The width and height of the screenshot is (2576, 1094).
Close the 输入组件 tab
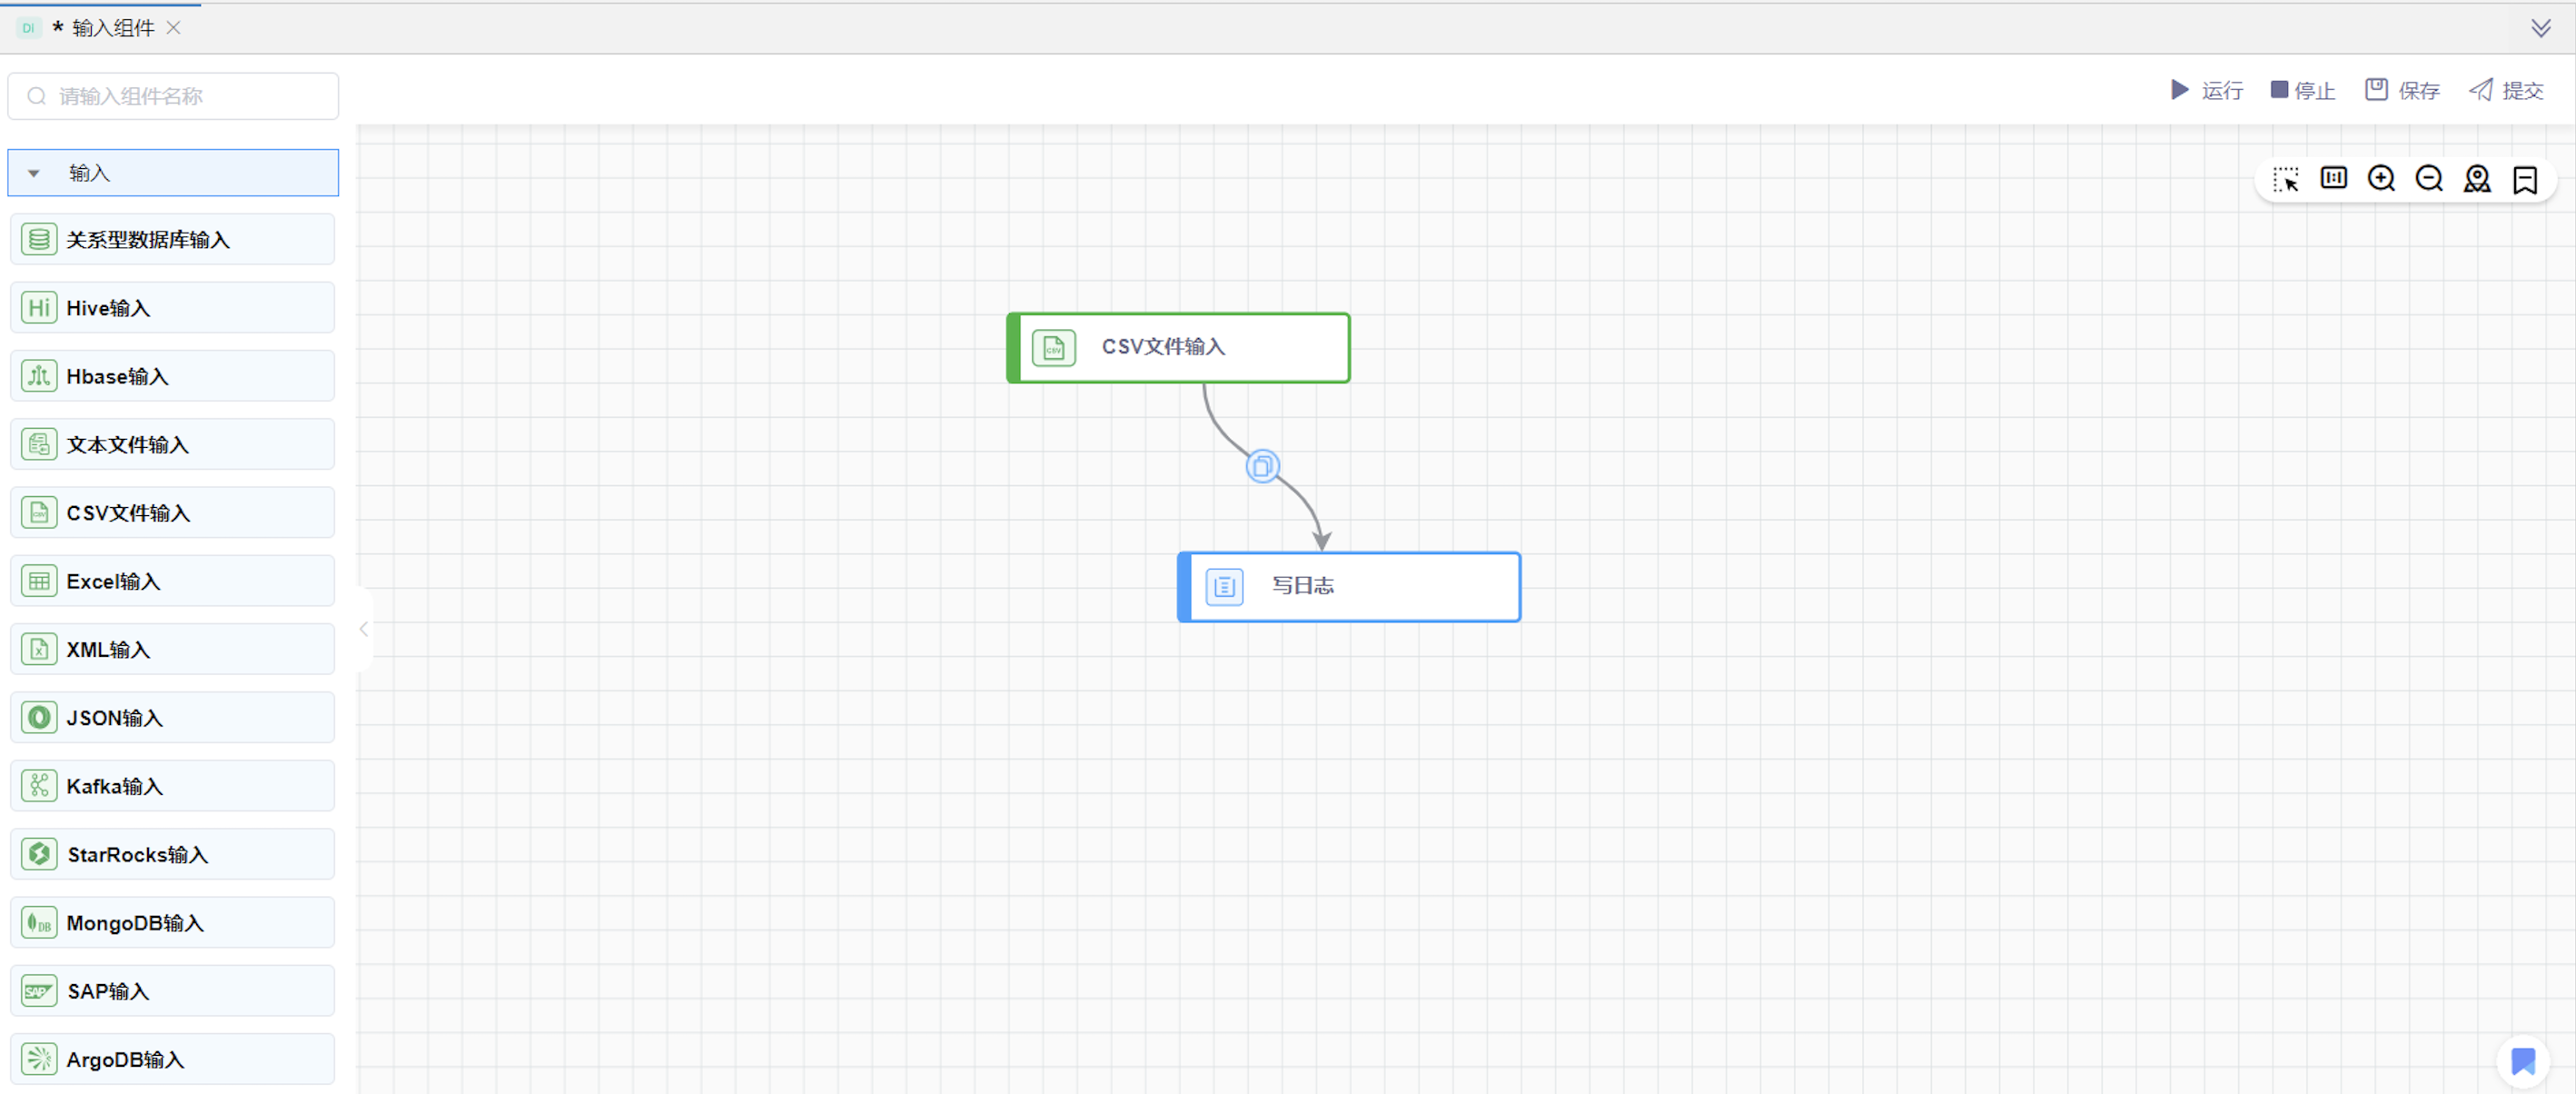click(x=174, y=28)
